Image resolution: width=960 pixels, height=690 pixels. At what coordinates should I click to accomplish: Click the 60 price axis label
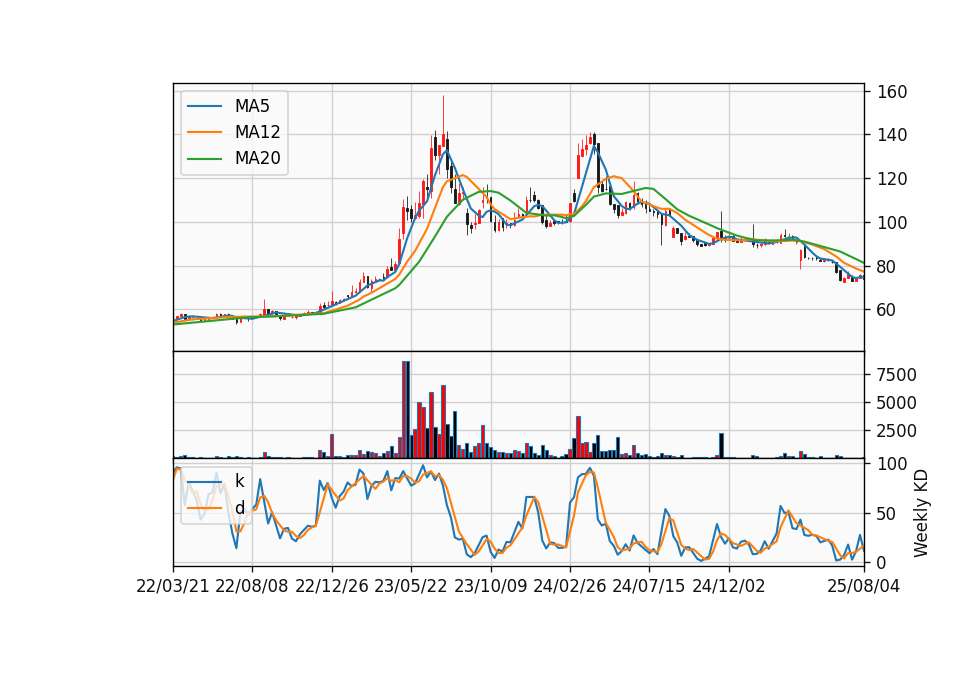click(x=887, y=310)
